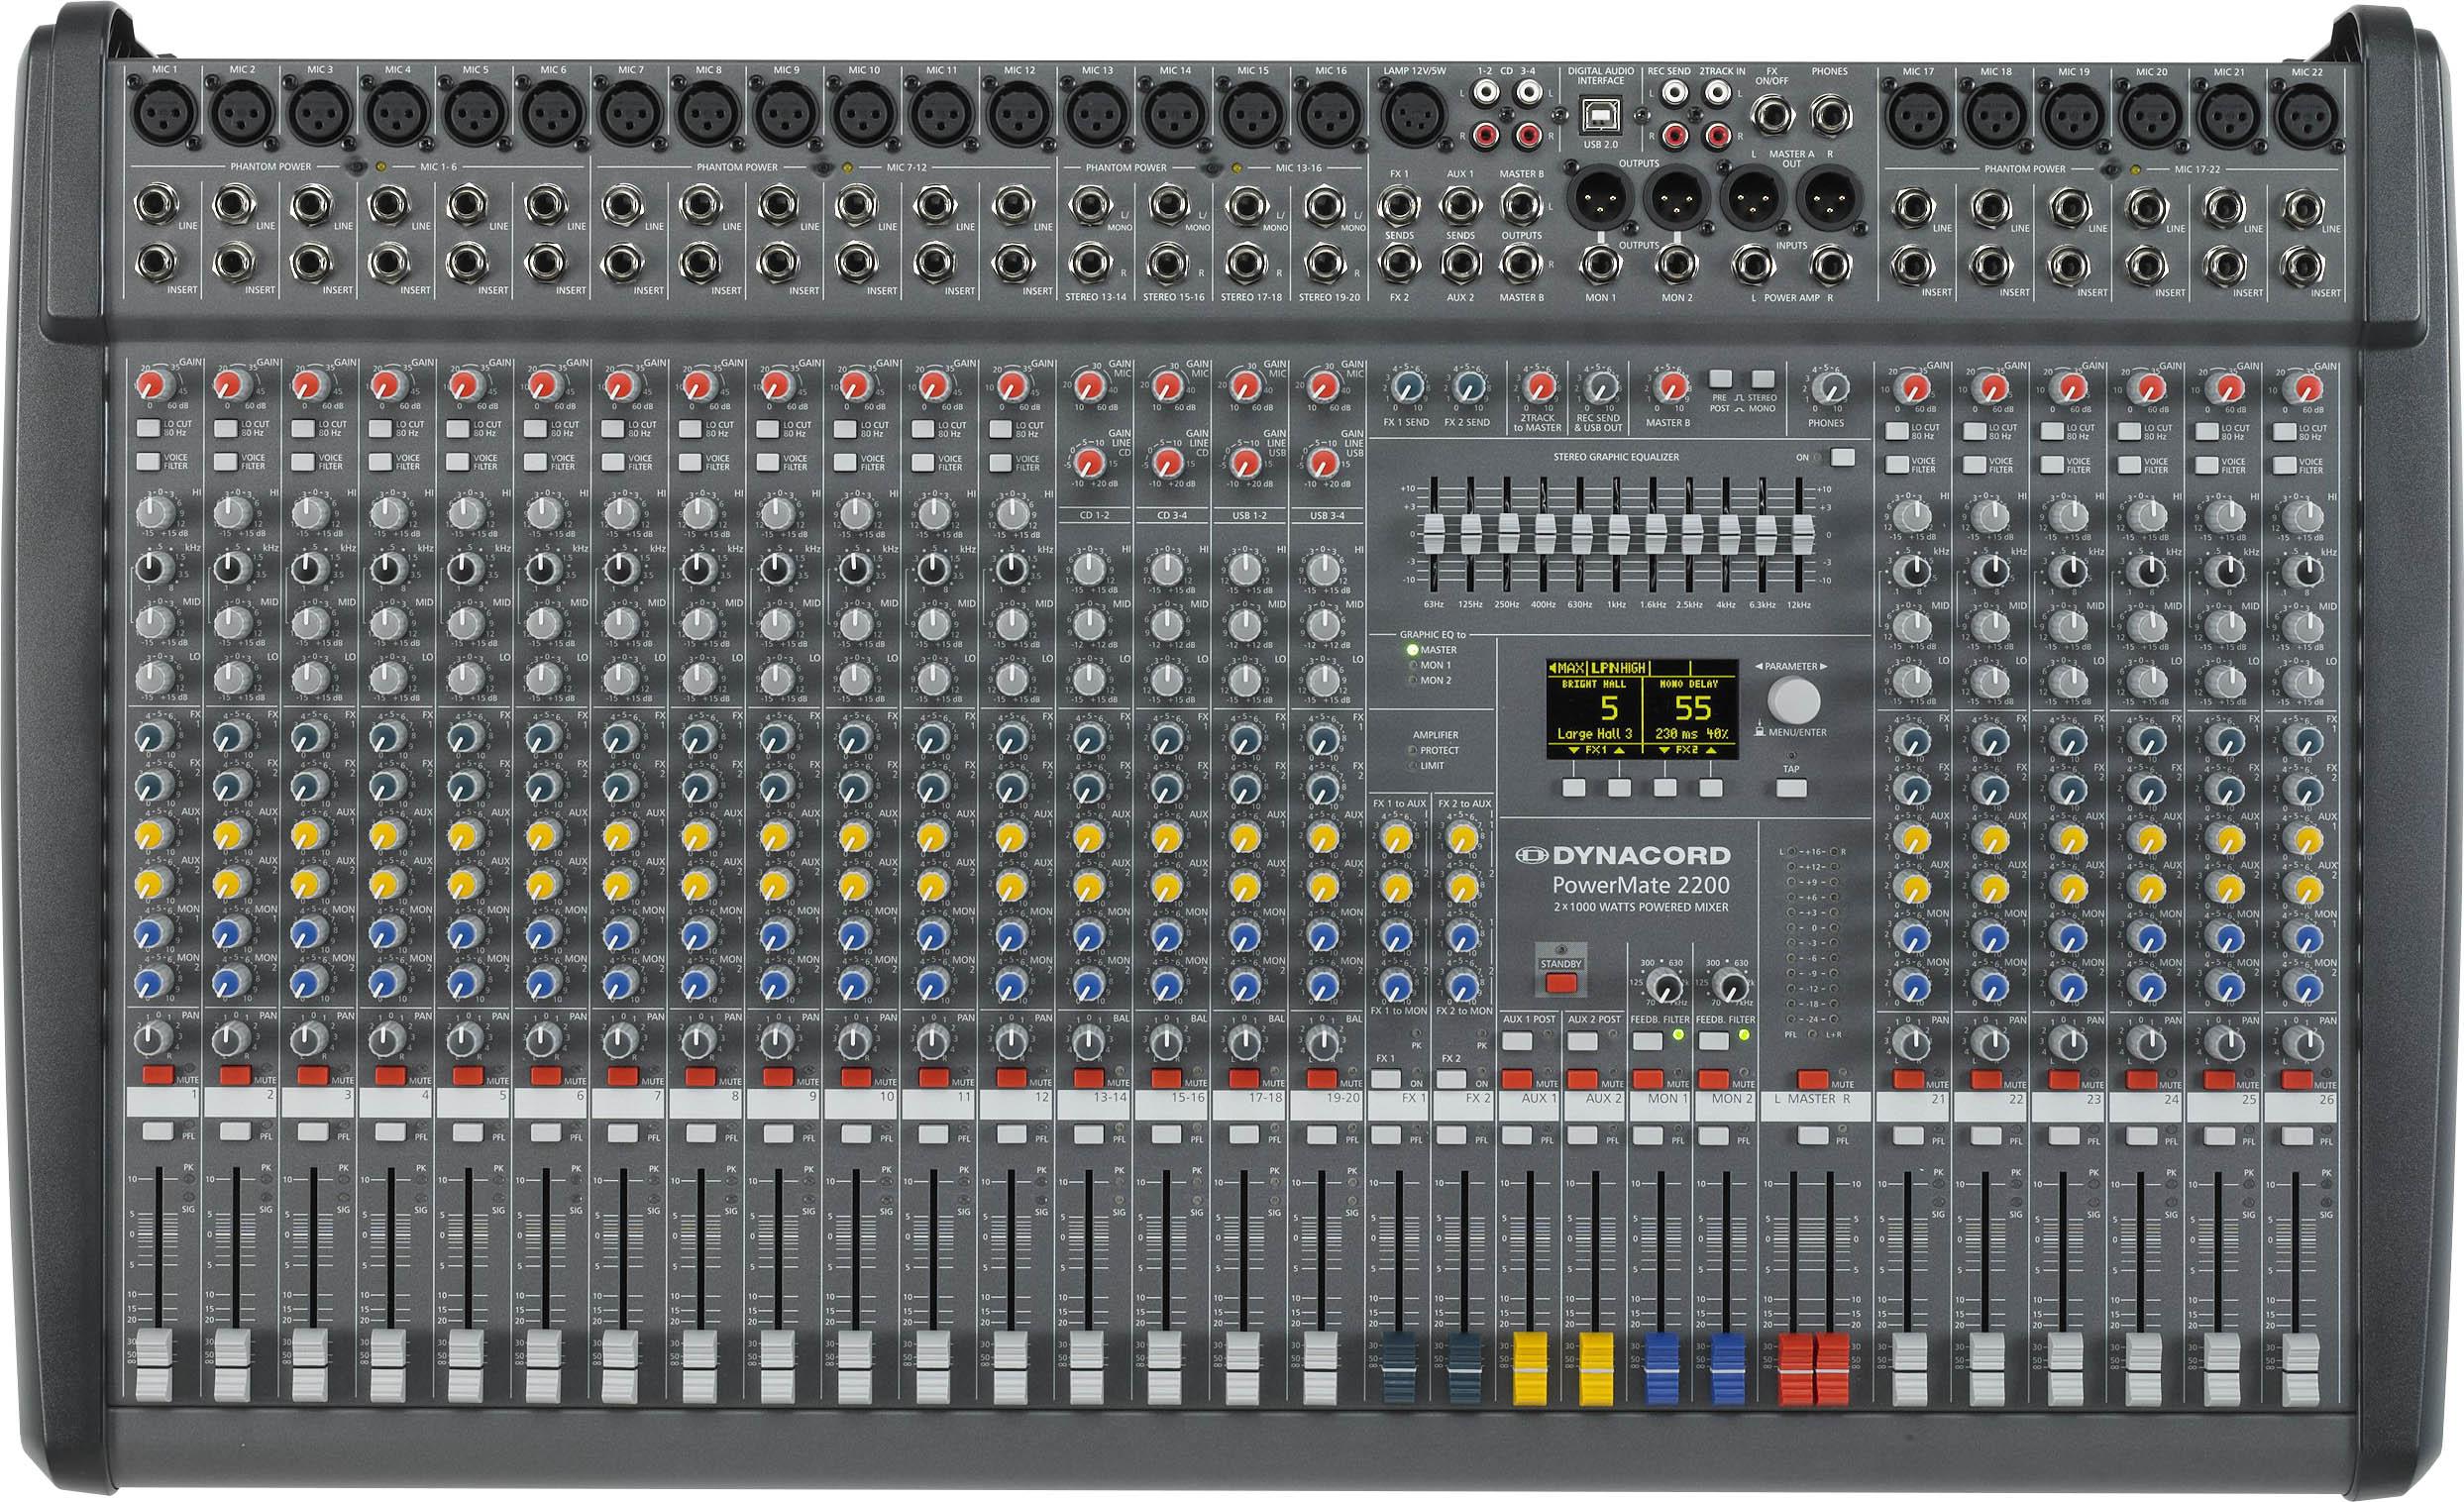This screenshot has height=1502, width=2464.
Task: Toggle the FX 1 ON switch
Action: [1387, 1078]
